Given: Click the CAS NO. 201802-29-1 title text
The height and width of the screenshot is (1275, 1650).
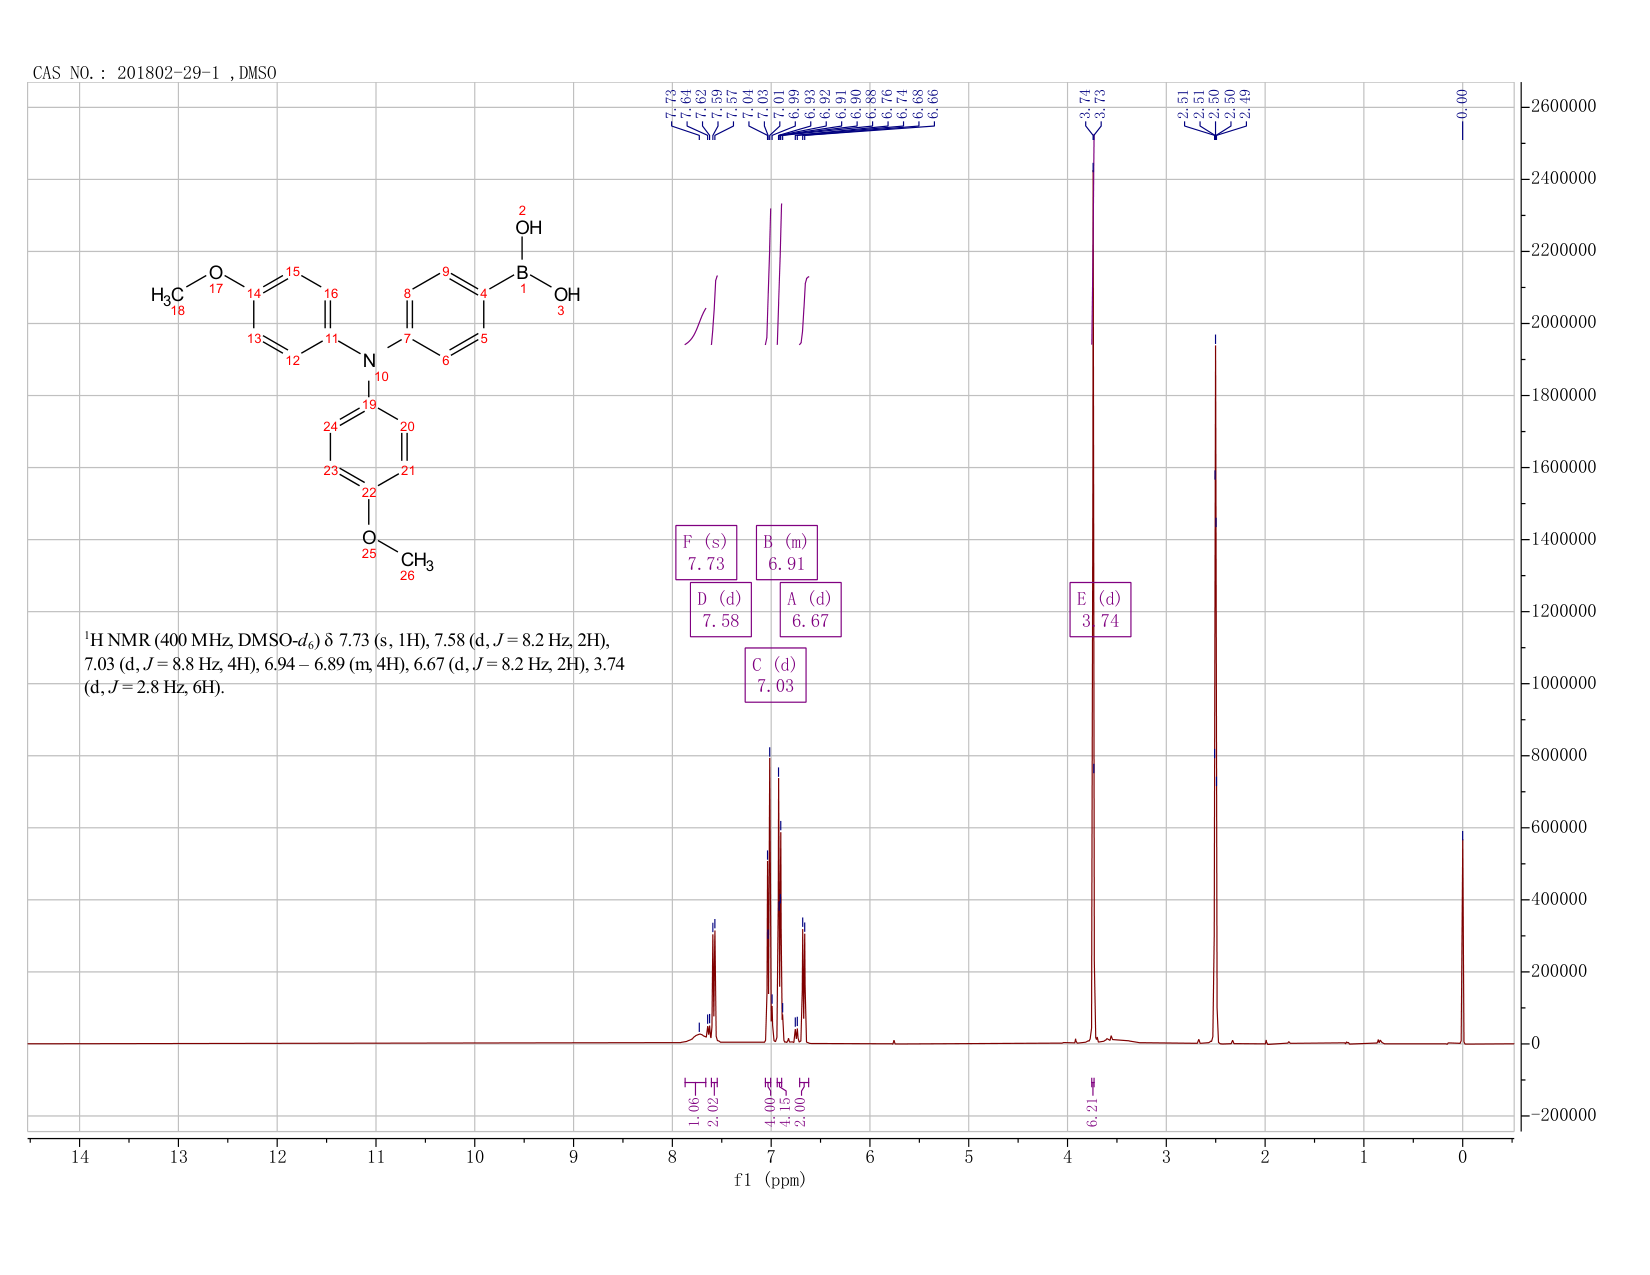Looking at the screenshot, I should 154,72.
